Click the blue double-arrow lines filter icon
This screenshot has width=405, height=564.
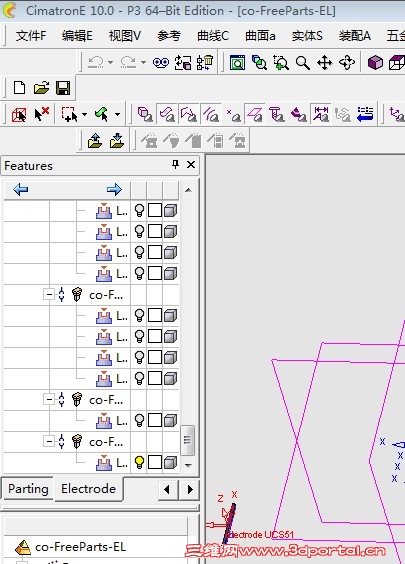tap(365, 114)
